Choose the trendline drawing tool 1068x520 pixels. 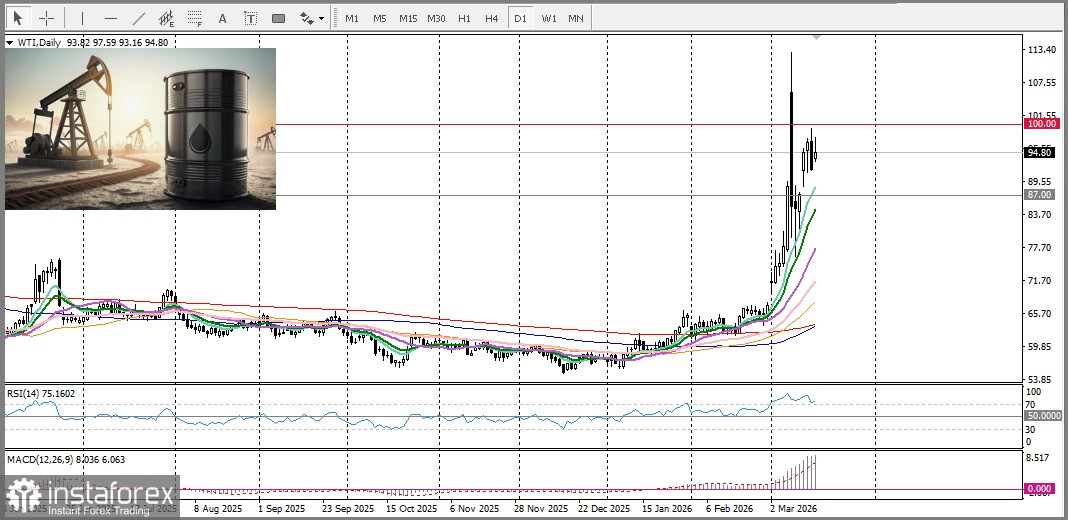click(138, 18)
